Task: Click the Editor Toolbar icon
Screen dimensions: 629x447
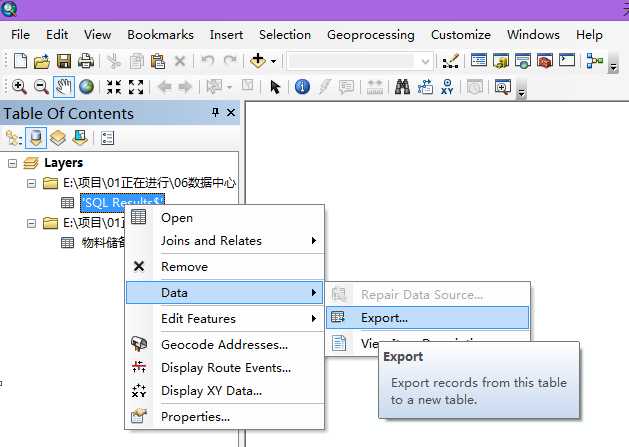Action: coord(450,61)
